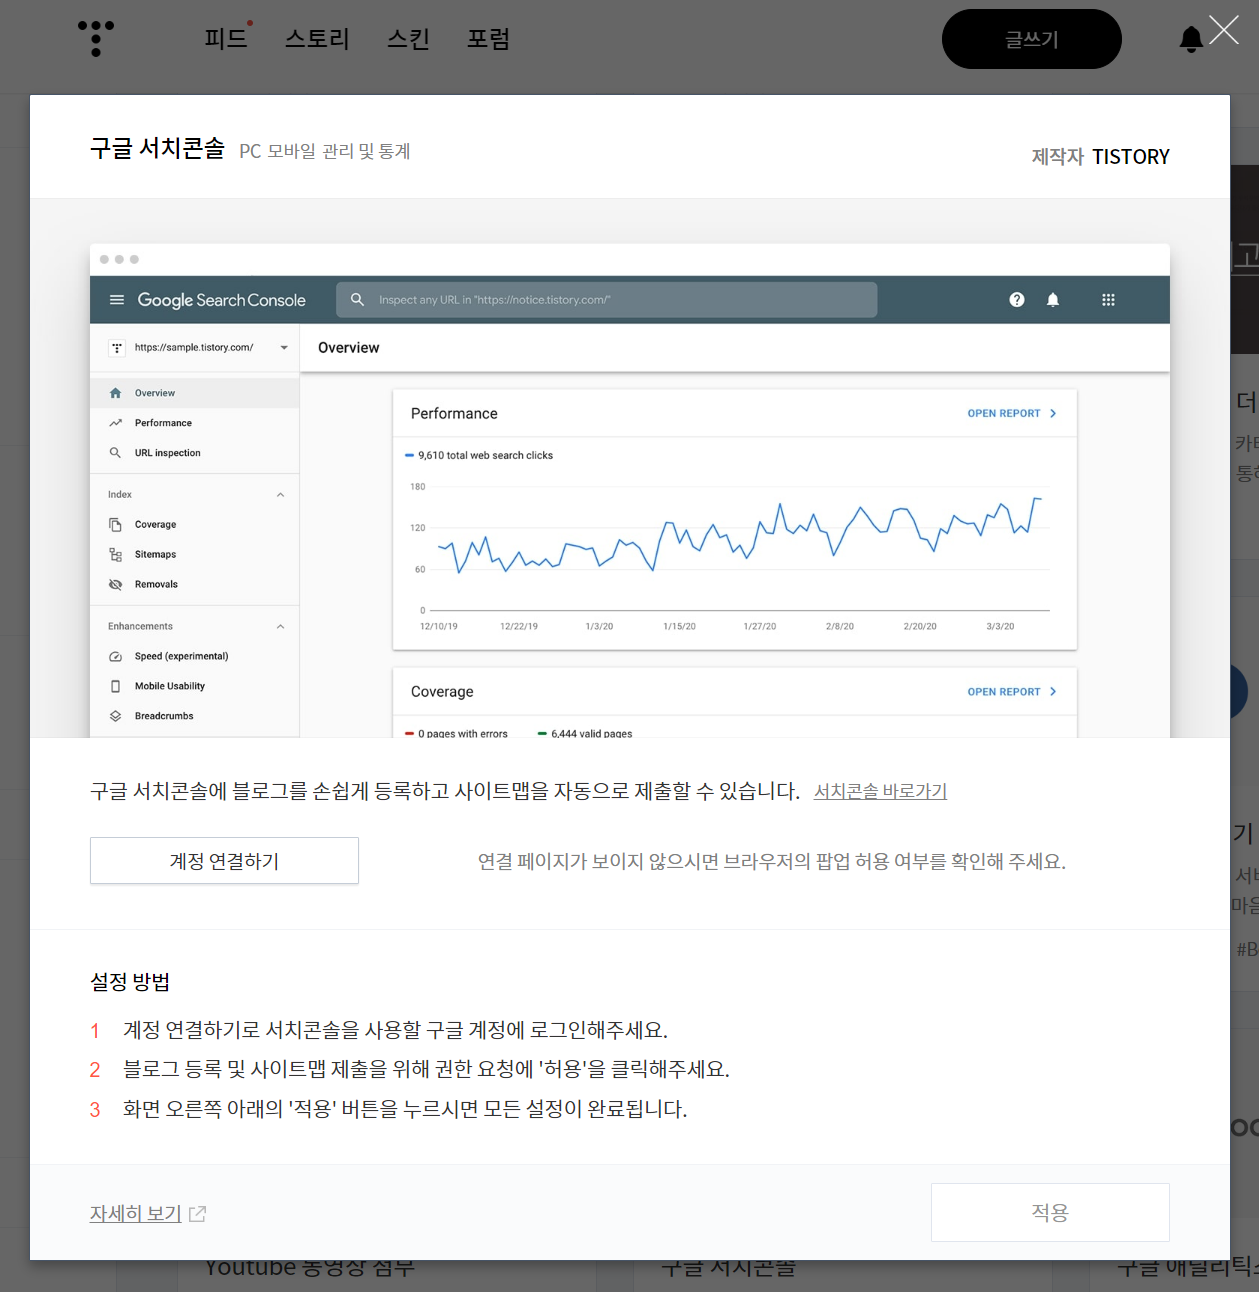Image resolution: width=1259 pixels, height=1292 pixels.
Task: Open the 피드 menu
Action: [x=226, y=39]
